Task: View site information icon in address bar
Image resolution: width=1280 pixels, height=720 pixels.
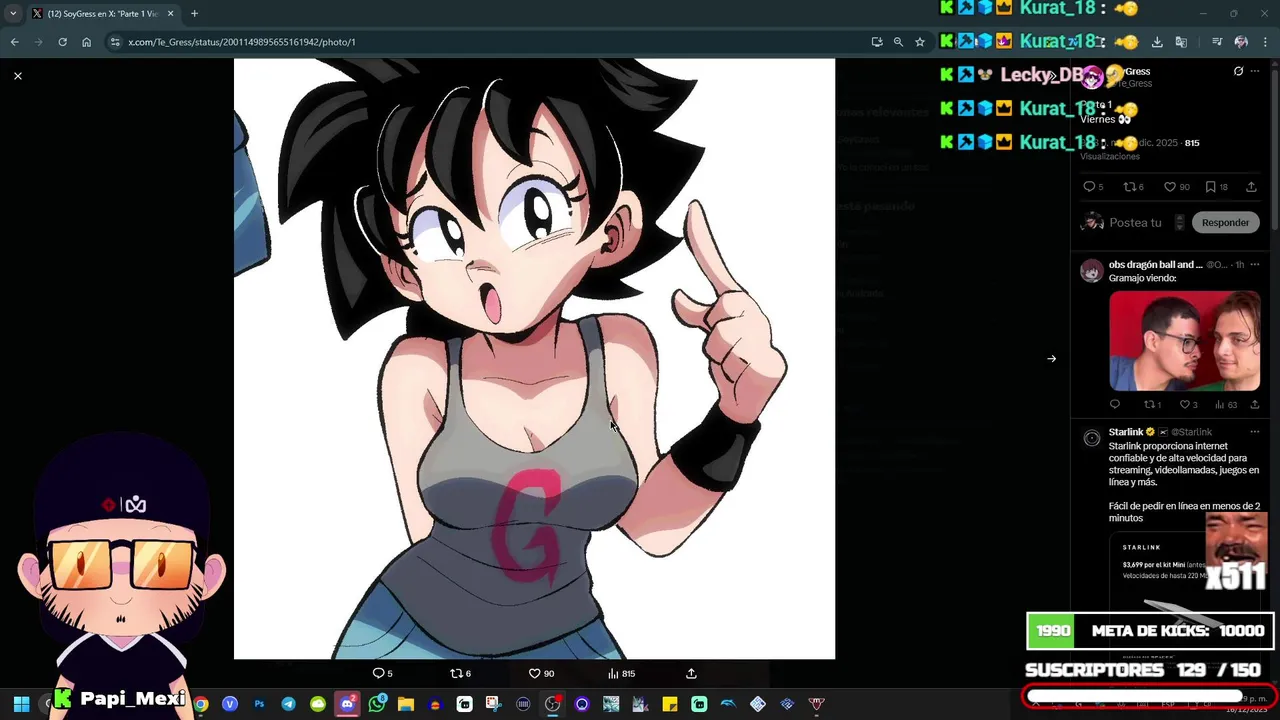Action: point(115,42)
